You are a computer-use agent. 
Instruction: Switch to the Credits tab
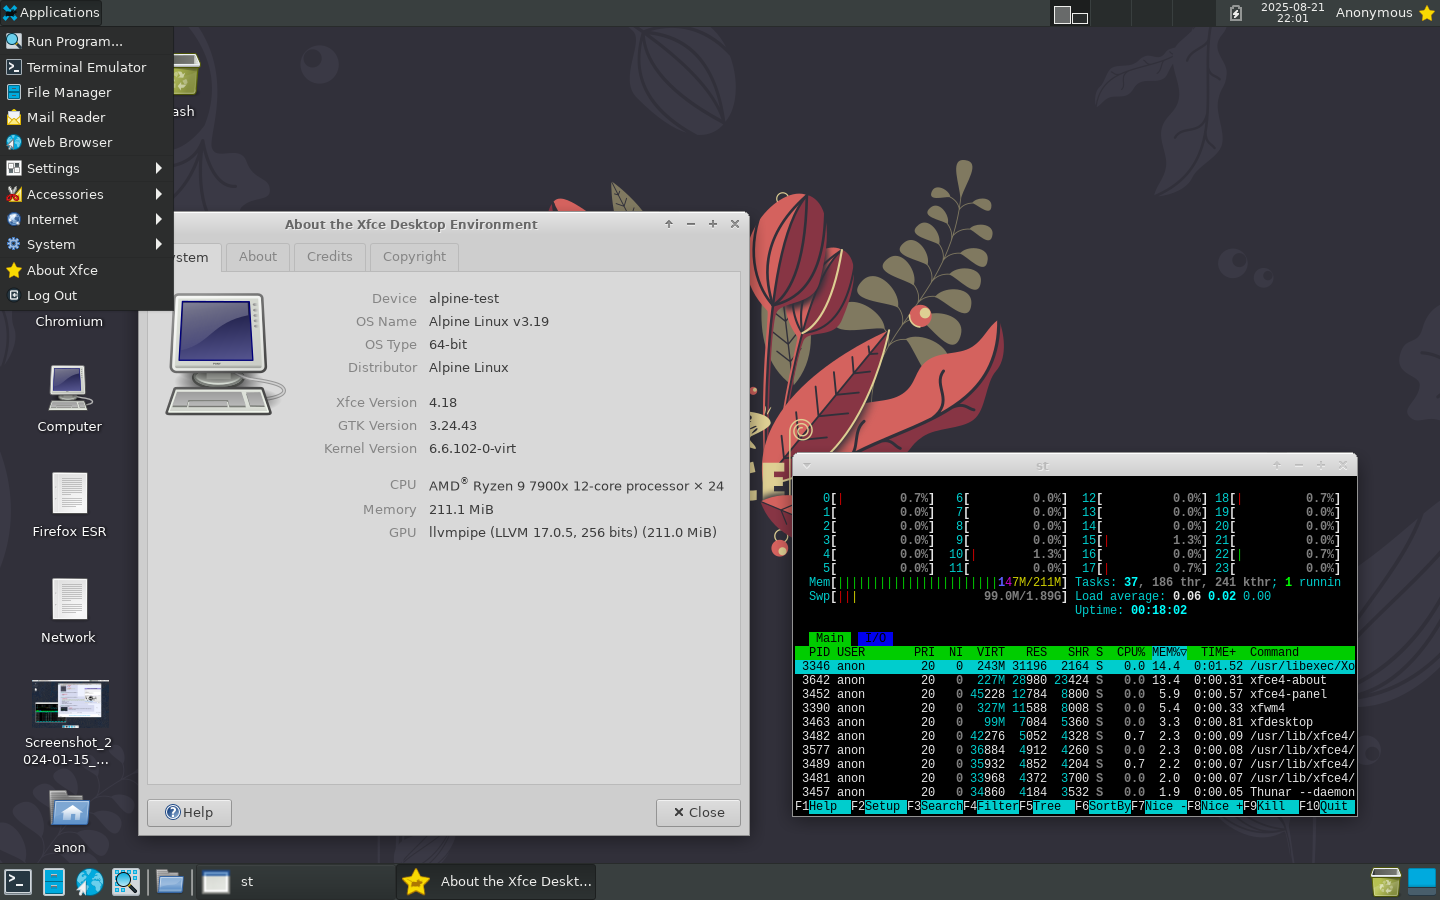point(329,257)
